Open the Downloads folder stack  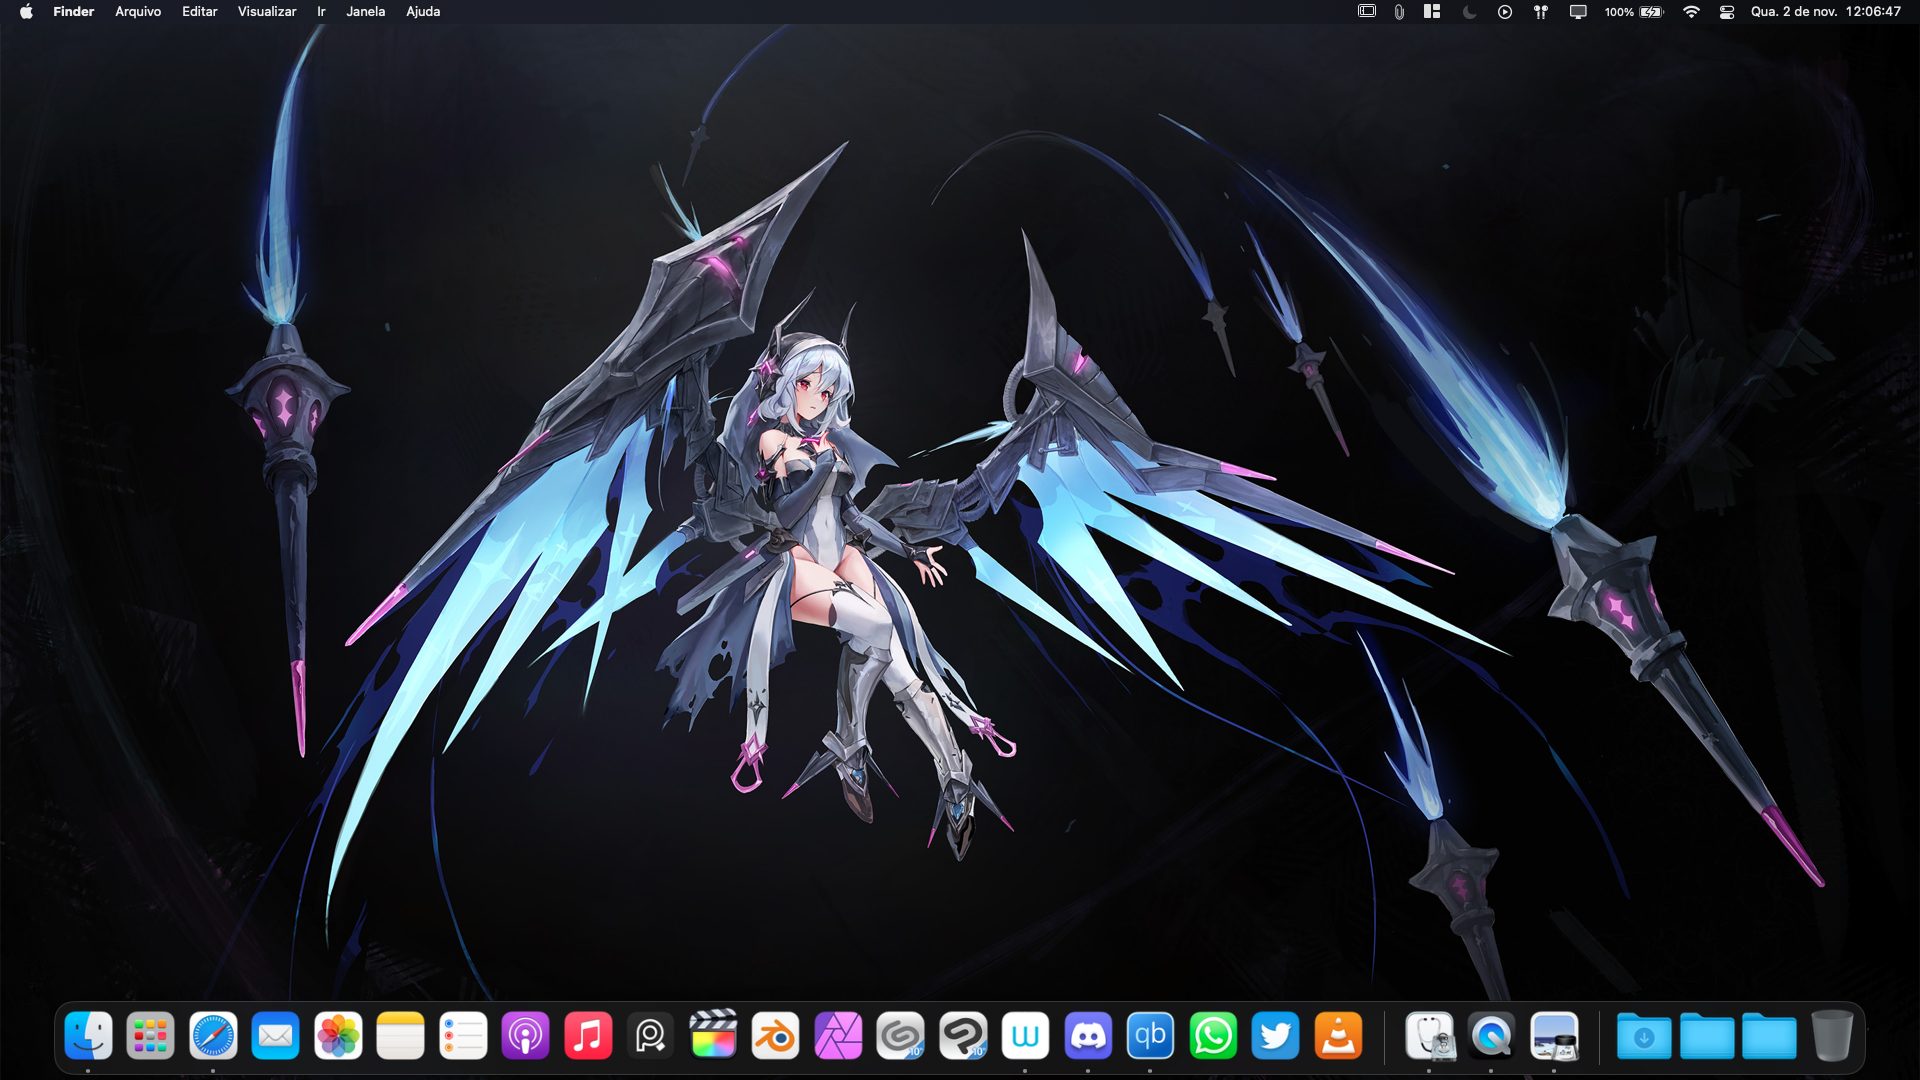coord(1644,1036)
